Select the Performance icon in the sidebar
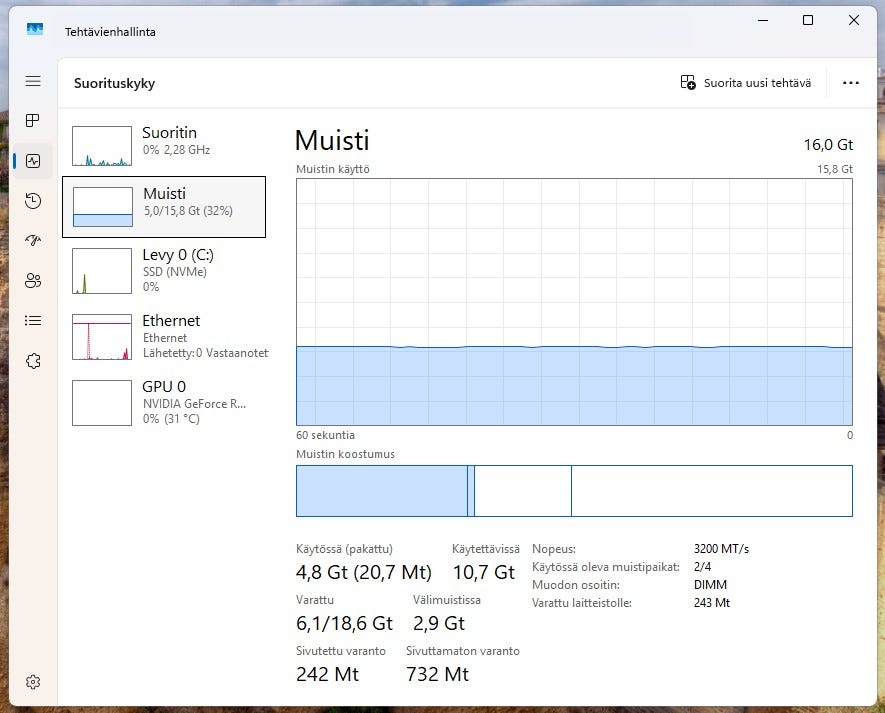The width and height of the screenshot is (885, 713). 33,160
